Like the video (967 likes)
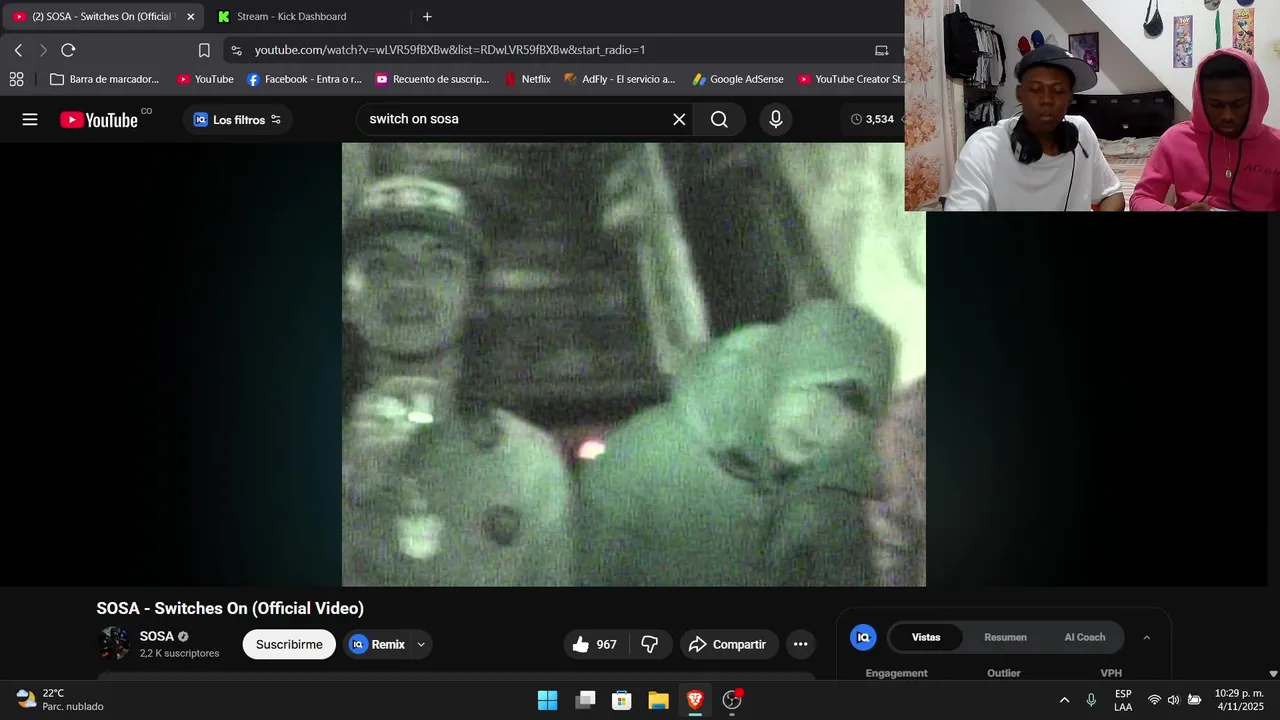The image size is (1280, 720). coord(595,644)
